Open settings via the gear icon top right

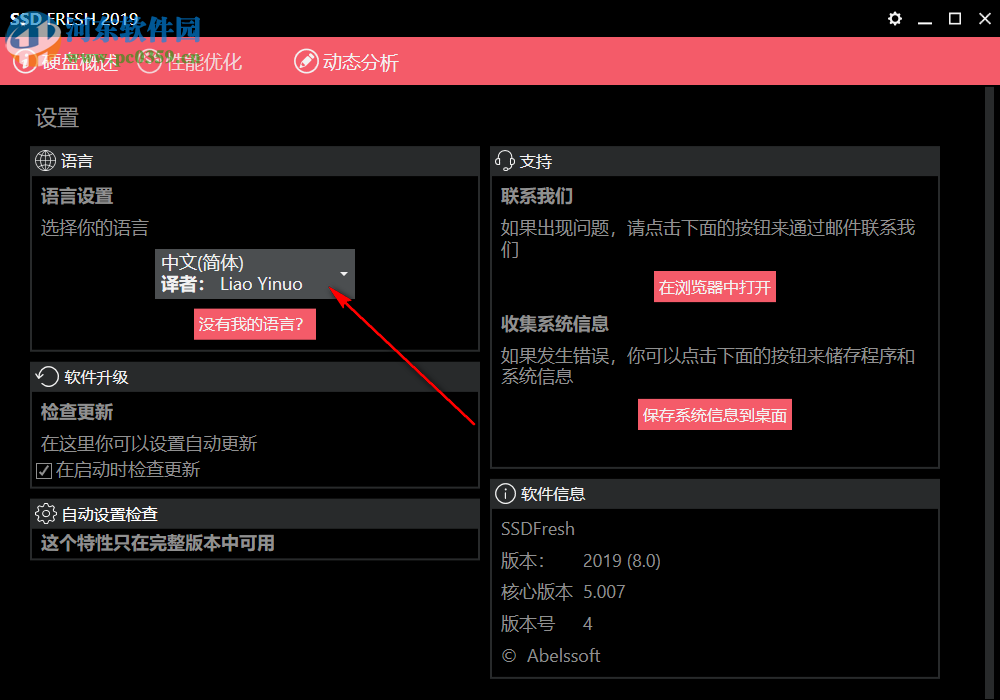[894, 18]
